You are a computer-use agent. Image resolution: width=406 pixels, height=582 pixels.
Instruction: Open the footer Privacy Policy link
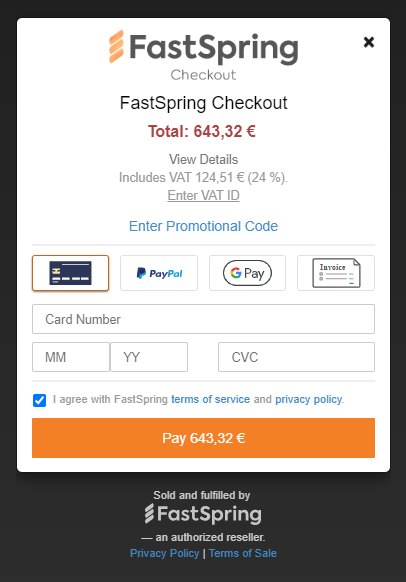(x=164, y=553)
